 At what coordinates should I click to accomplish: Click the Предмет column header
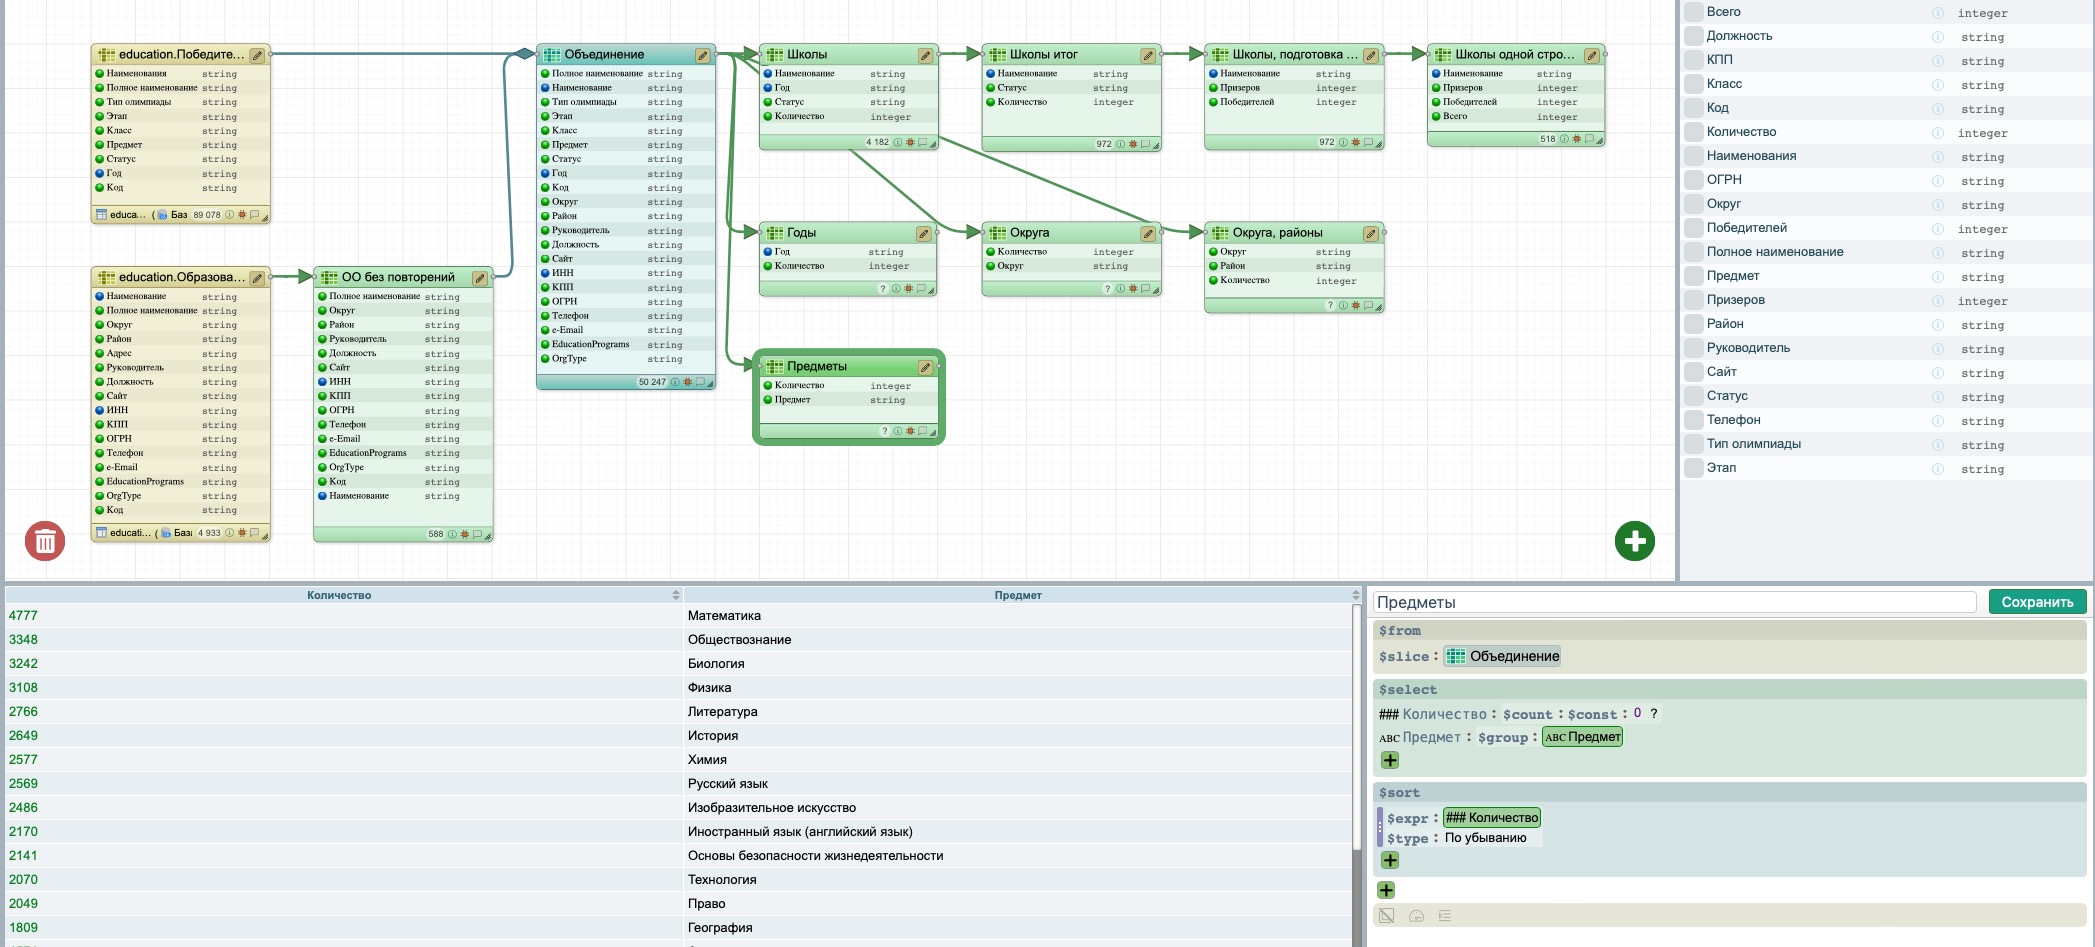[x=1017, y=595]
